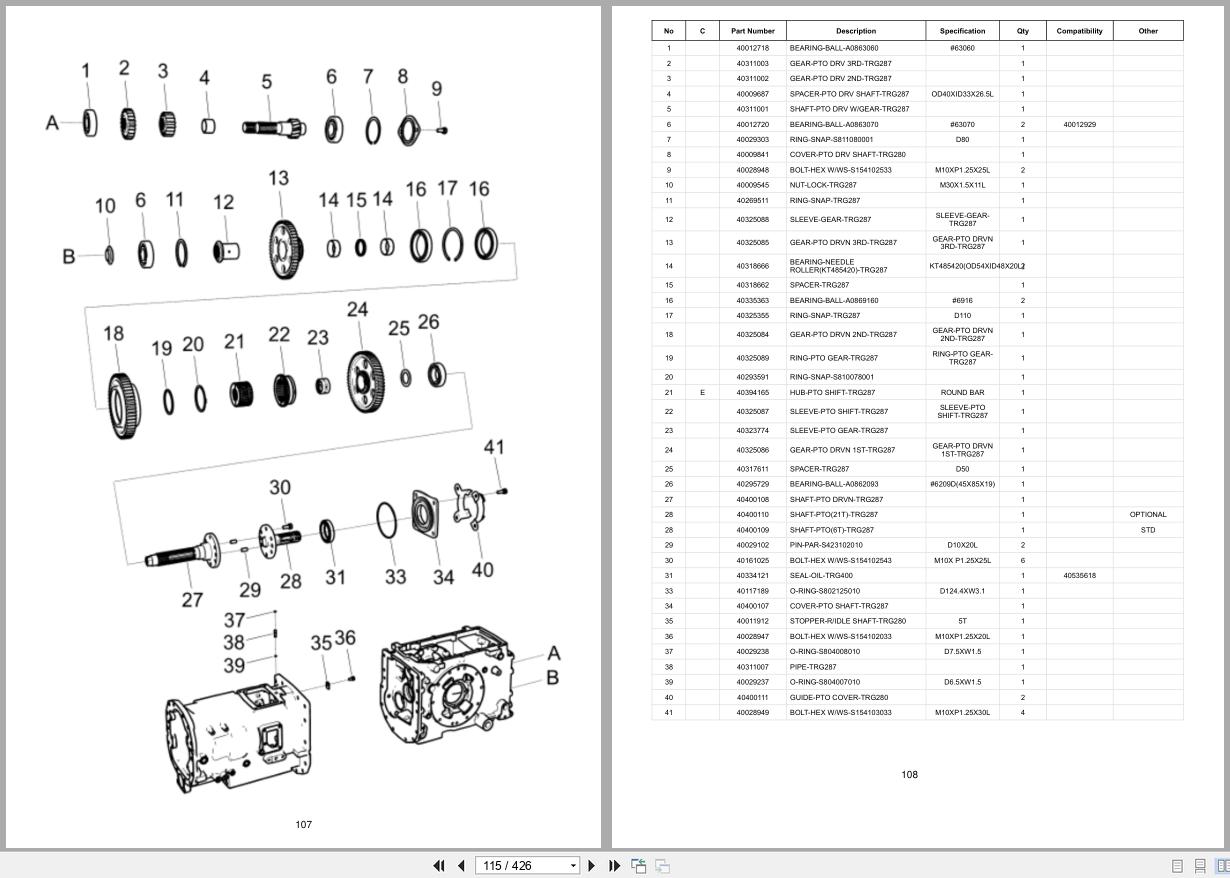Click description SPACER-PTO DRV SHAFT-TRG287
The height and width of the screenshot is (878, 1230).
coord(849,94)
